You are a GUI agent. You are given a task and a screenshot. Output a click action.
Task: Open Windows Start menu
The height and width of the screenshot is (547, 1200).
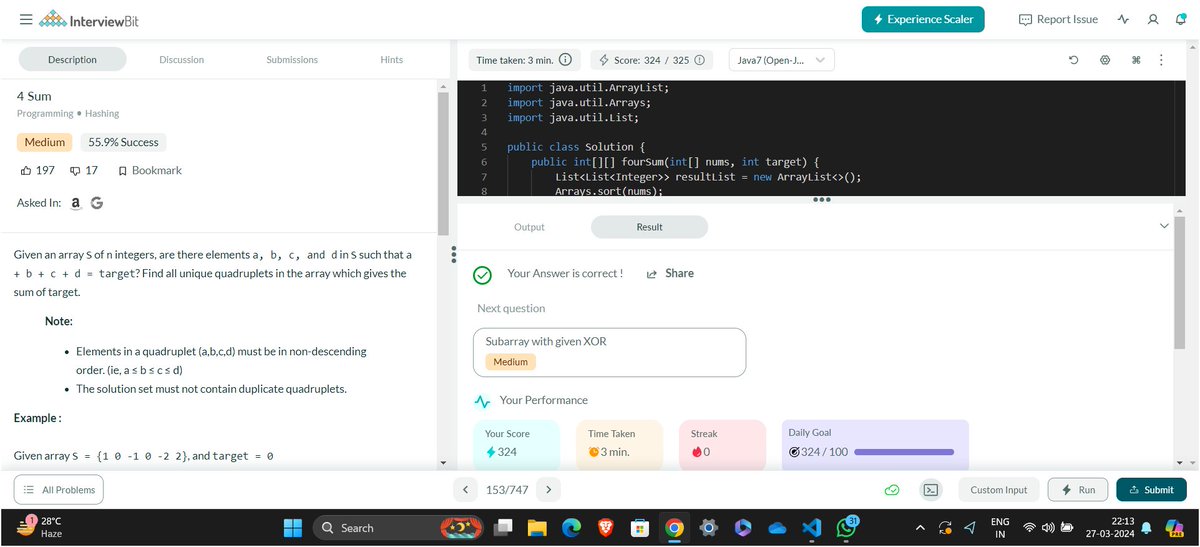294,528
